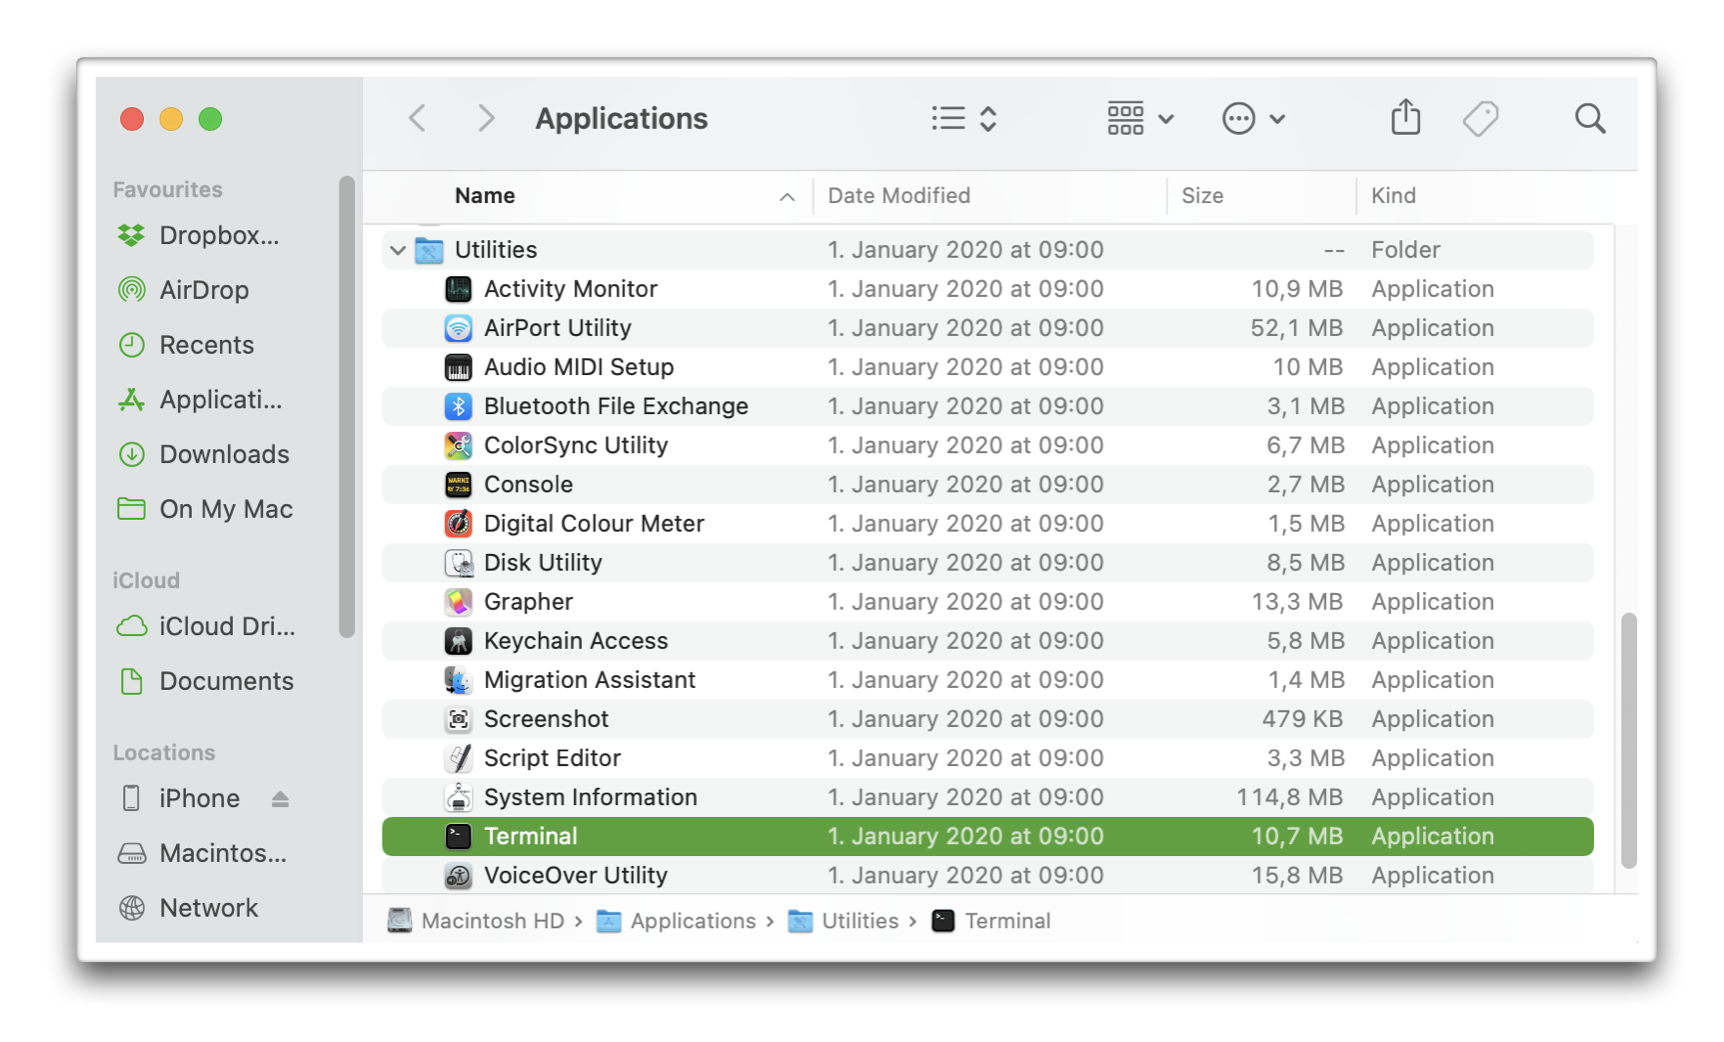Click the Screenshot app icon
This screenshot has height=1042, width=1724.
pyautogui.click(x=458, y=719)
